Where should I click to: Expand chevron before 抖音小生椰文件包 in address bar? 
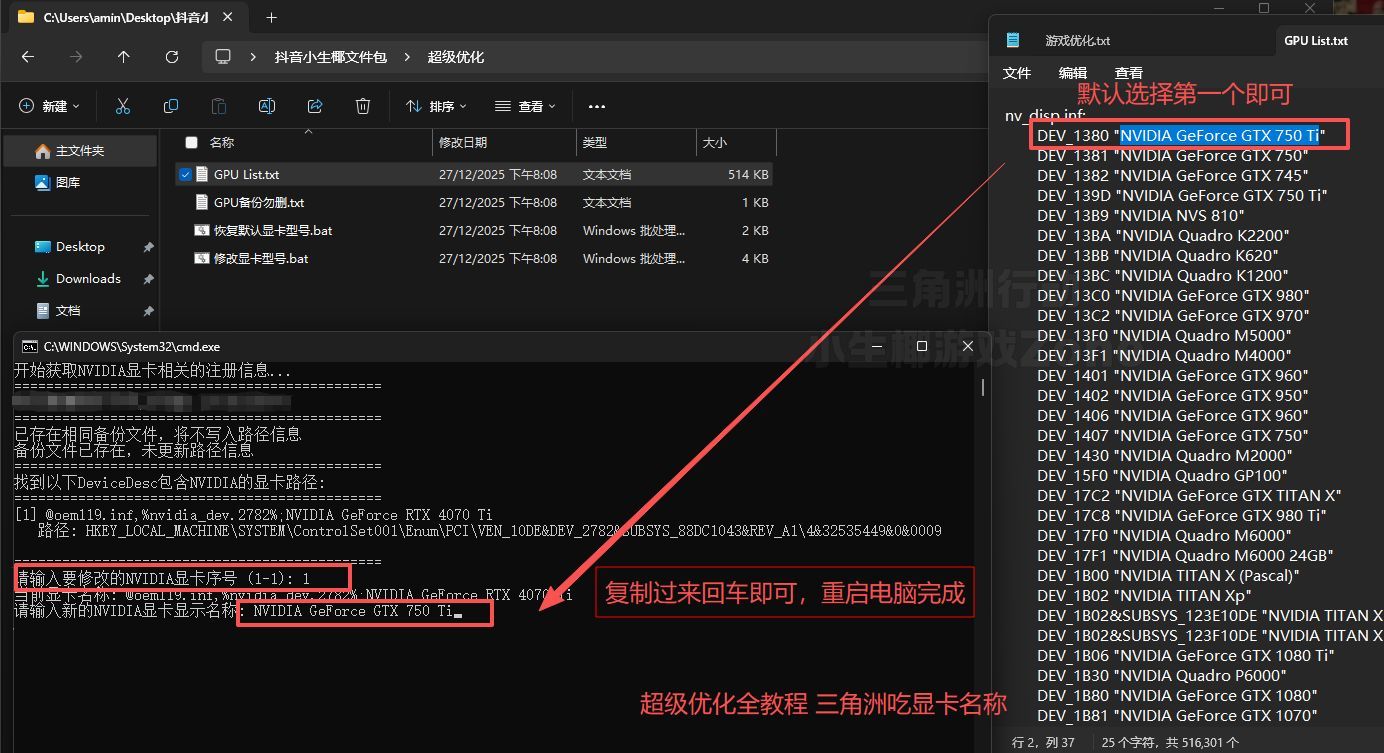tap(254, 57)
